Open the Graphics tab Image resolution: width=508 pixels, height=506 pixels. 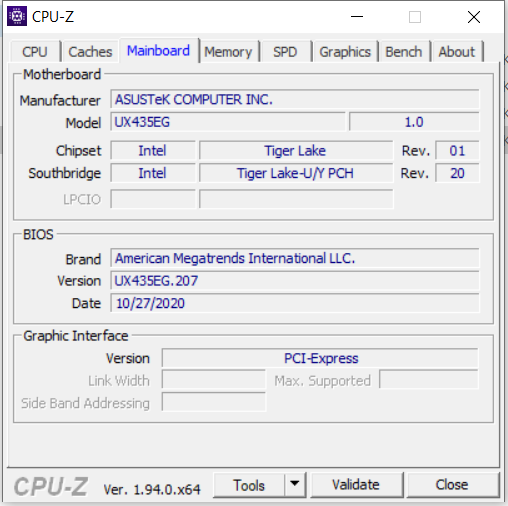click(345, 52)
